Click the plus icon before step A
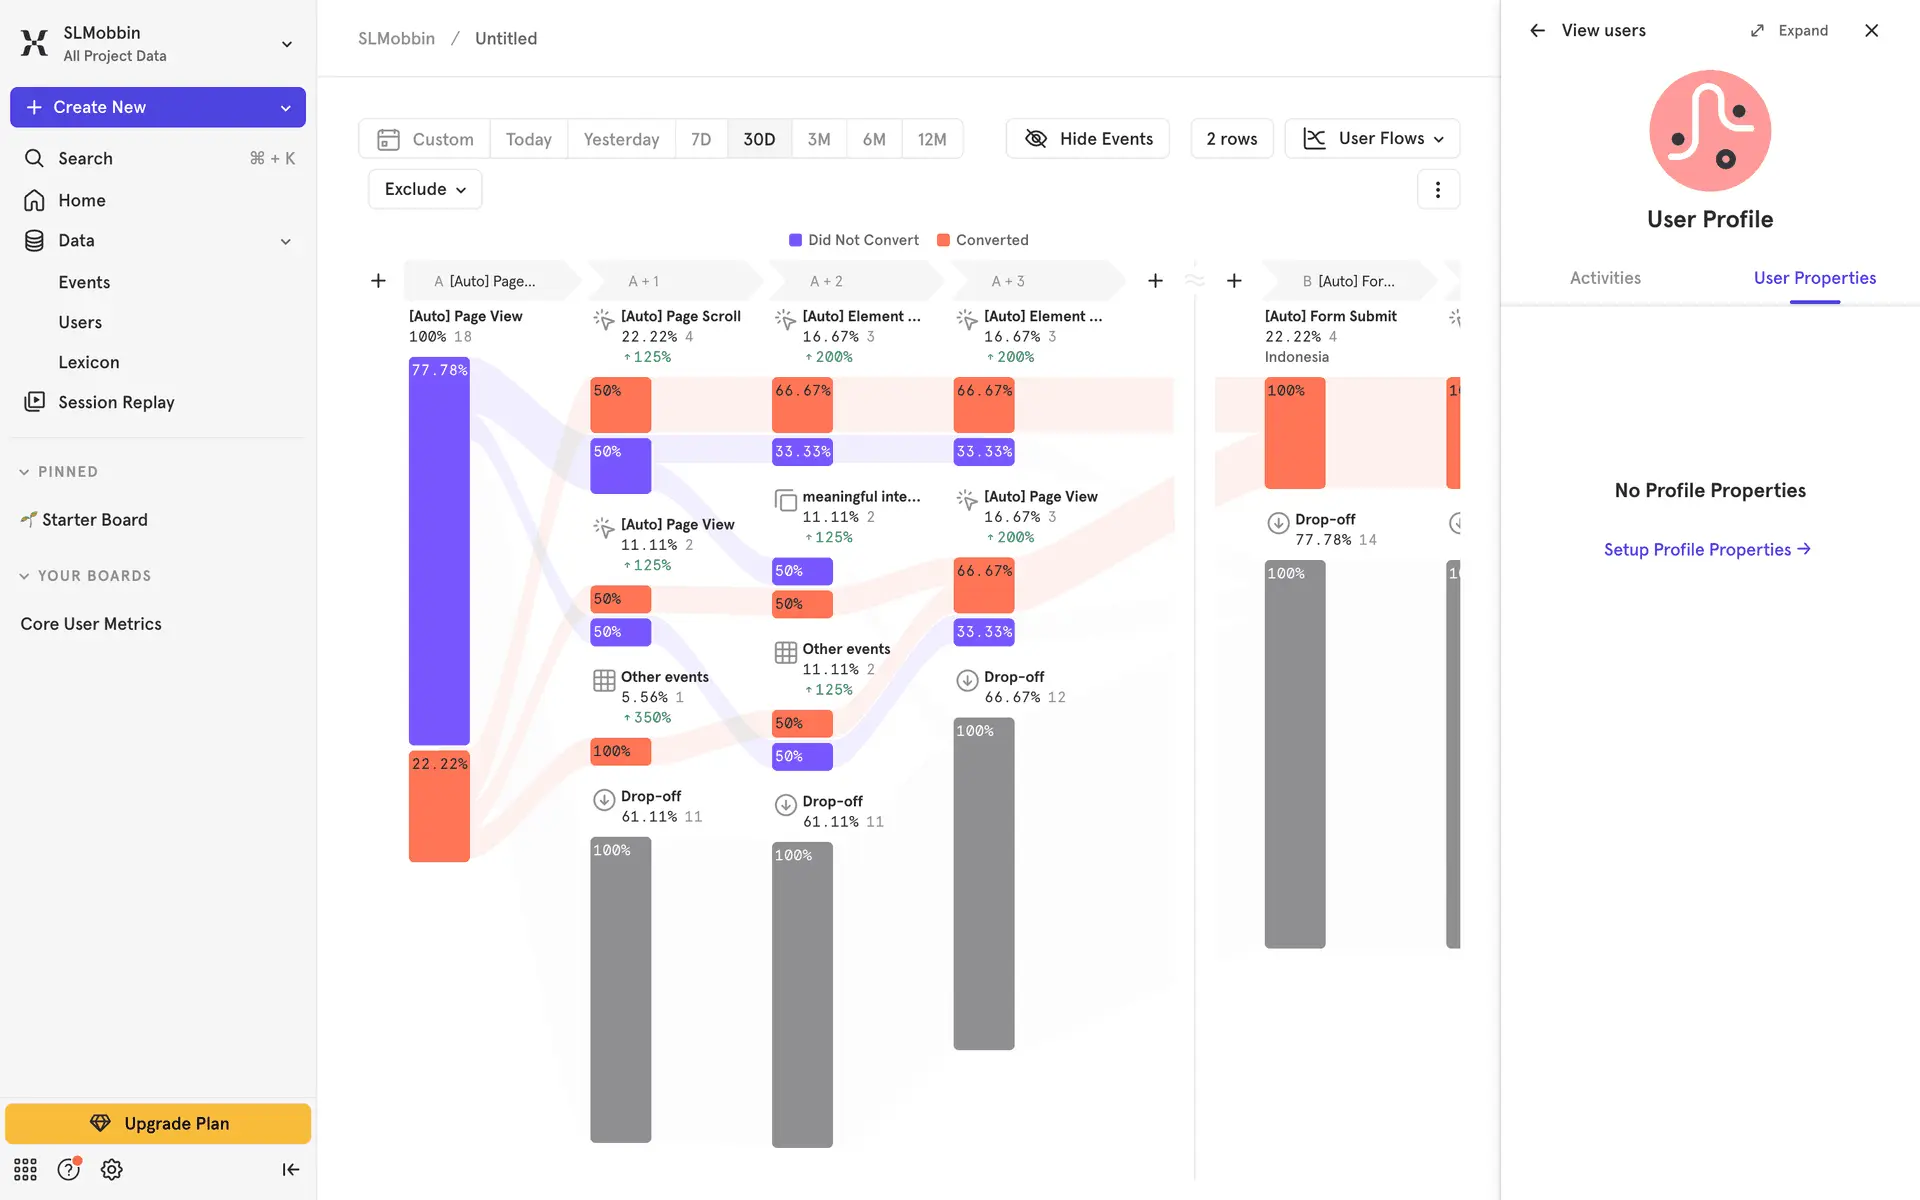 [x=378, y=281]
